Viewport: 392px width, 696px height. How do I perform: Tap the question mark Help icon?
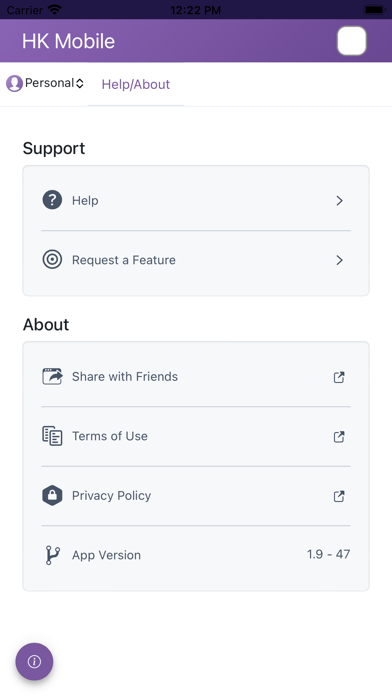pyautogui.click(x=52, y=200)
